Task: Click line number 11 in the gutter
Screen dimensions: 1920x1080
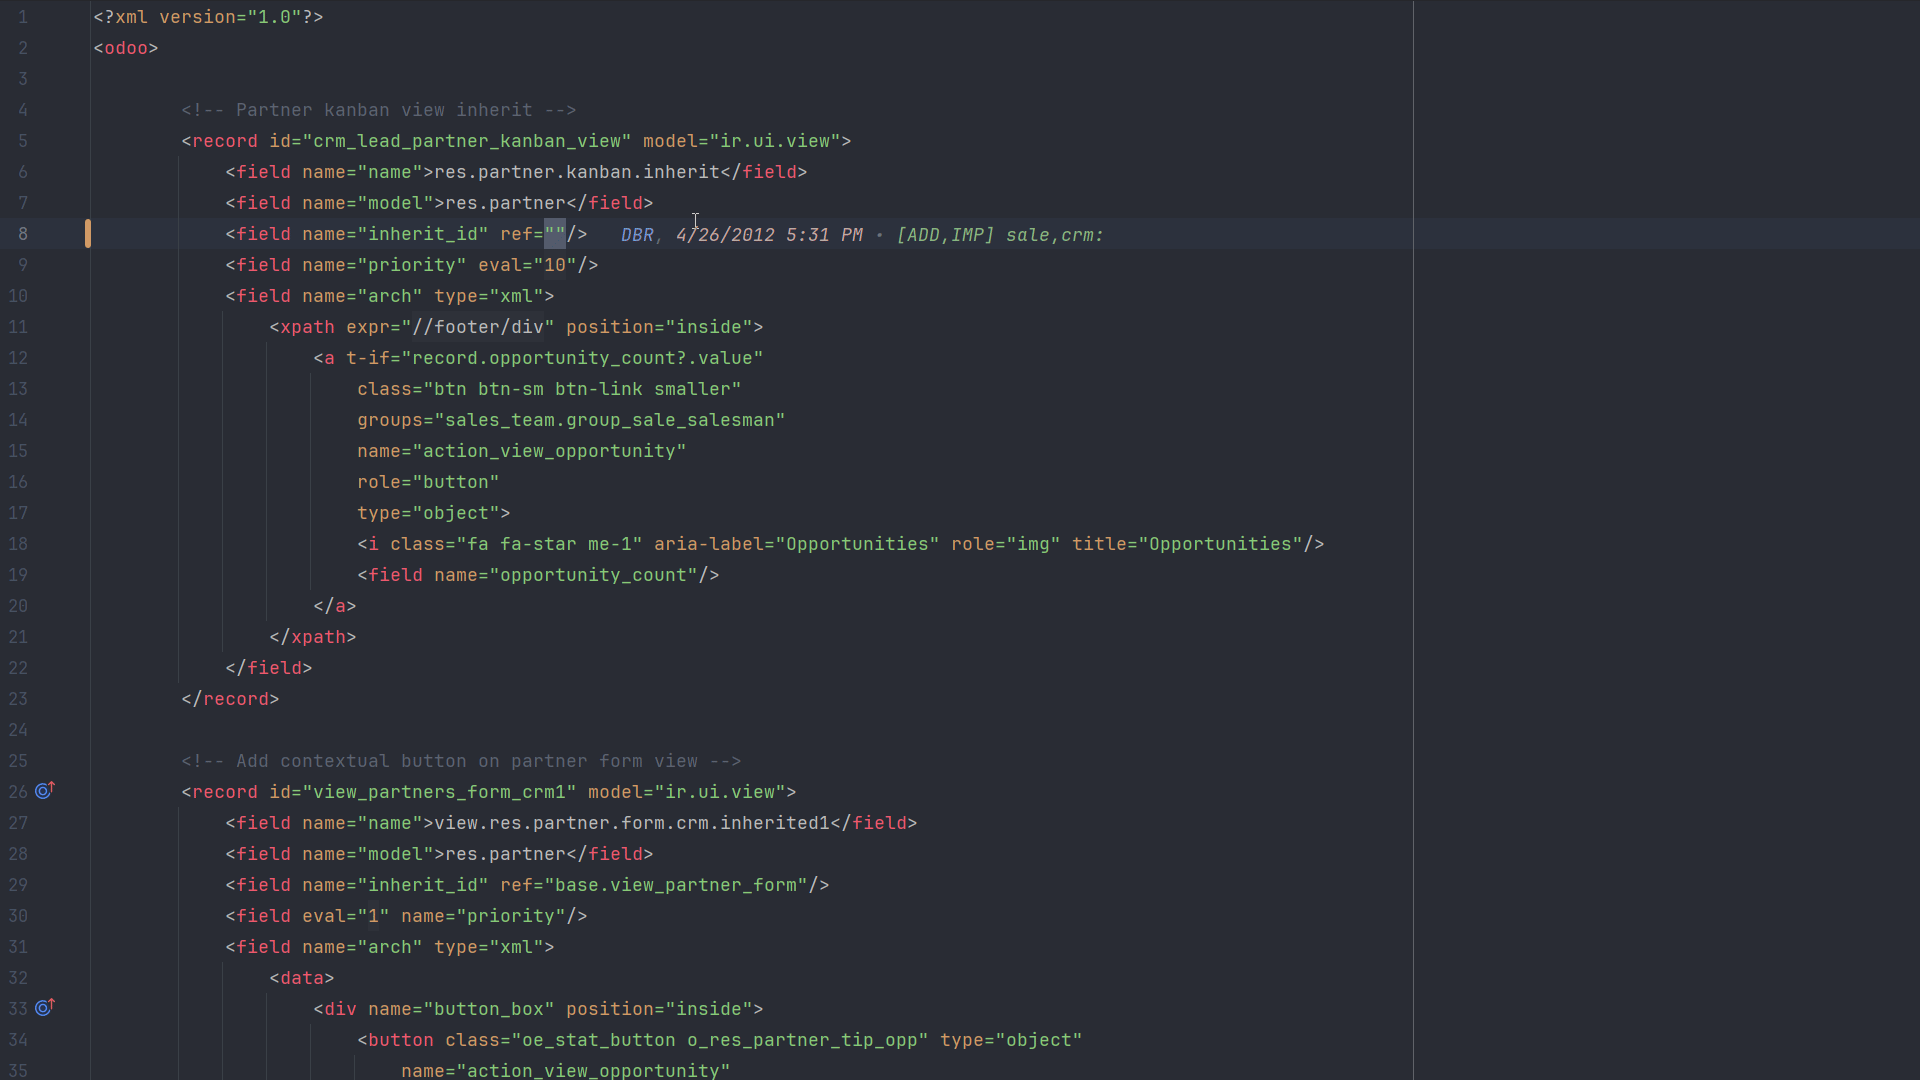Action: point(18,327)
